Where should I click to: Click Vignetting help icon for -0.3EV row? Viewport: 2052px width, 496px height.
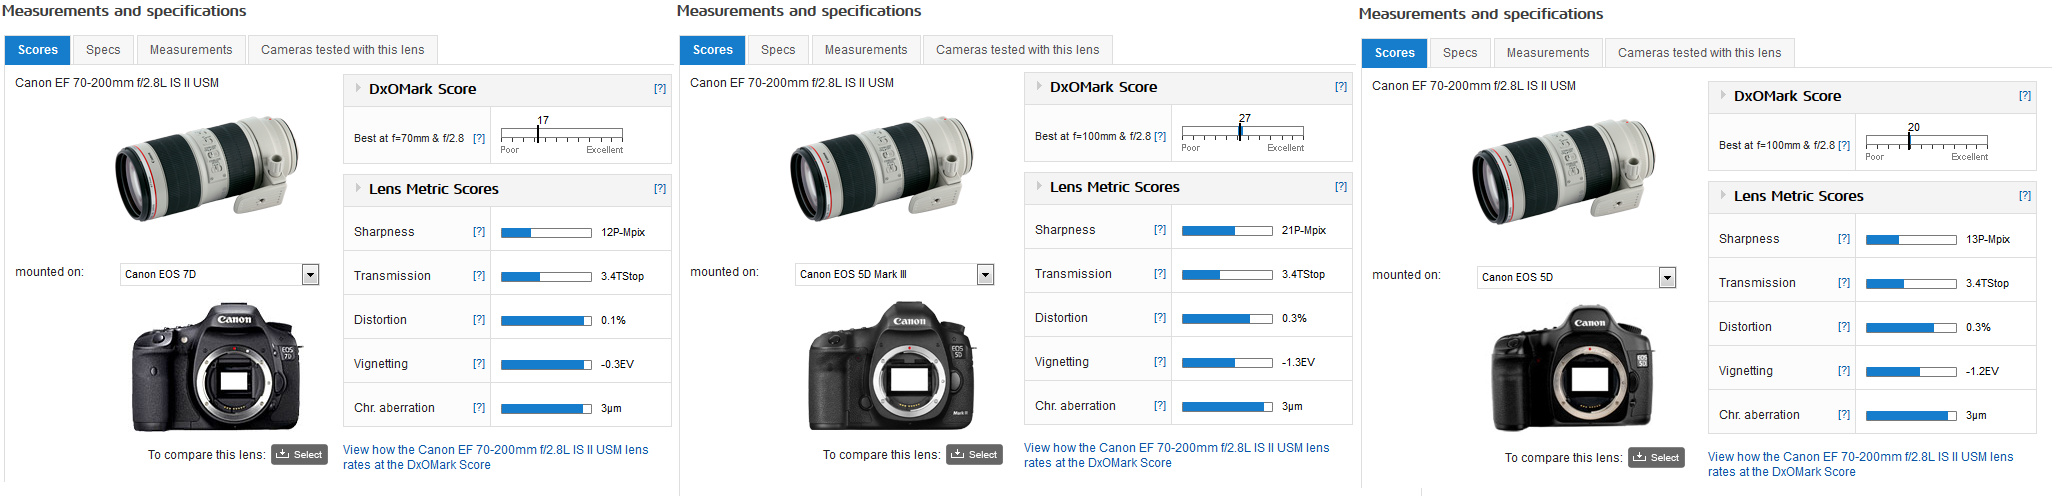click(479, 364)
